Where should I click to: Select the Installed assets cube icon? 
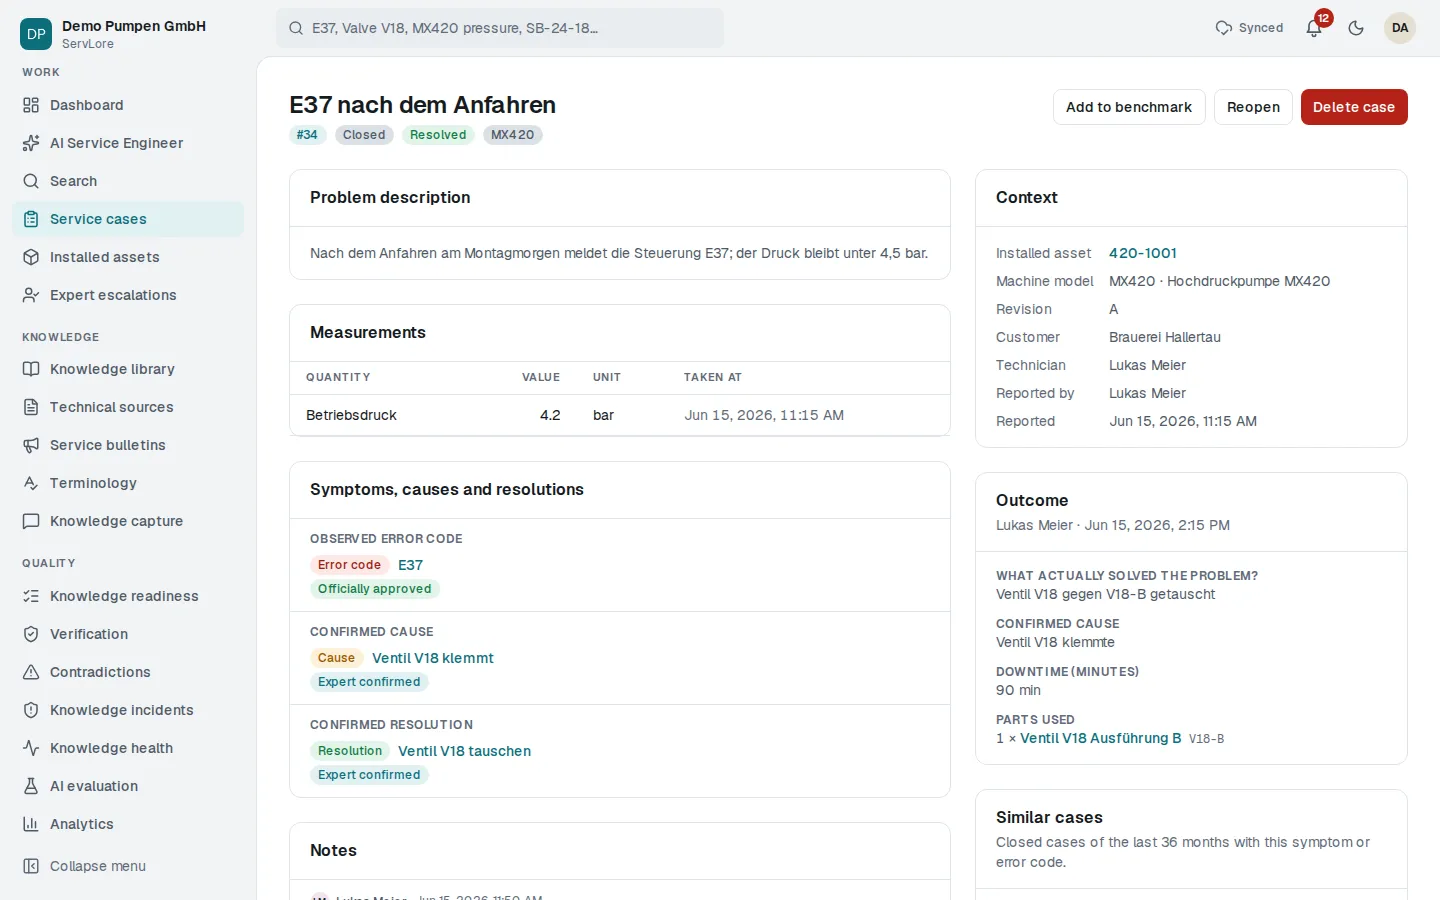coord(31,257)
